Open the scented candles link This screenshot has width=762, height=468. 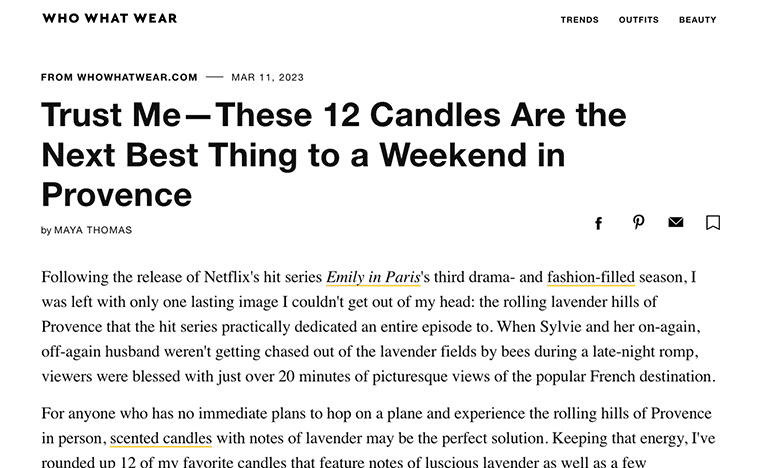(x=161, y=438)
